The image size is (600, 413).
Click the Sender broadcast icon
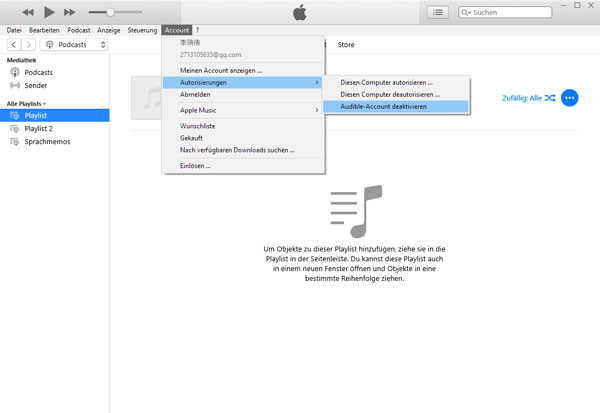coord(15,85)
